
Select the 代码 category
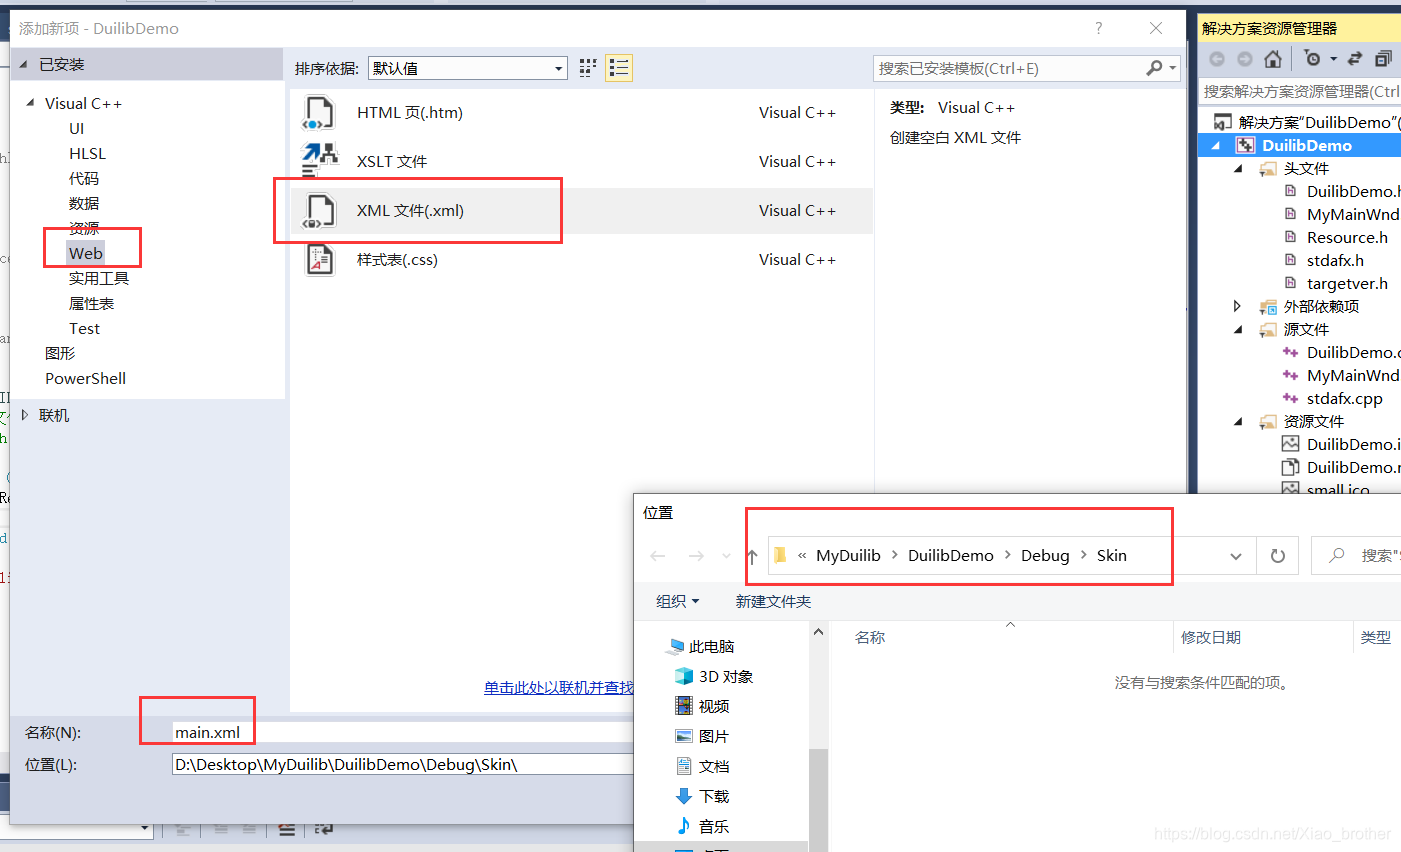84,178
